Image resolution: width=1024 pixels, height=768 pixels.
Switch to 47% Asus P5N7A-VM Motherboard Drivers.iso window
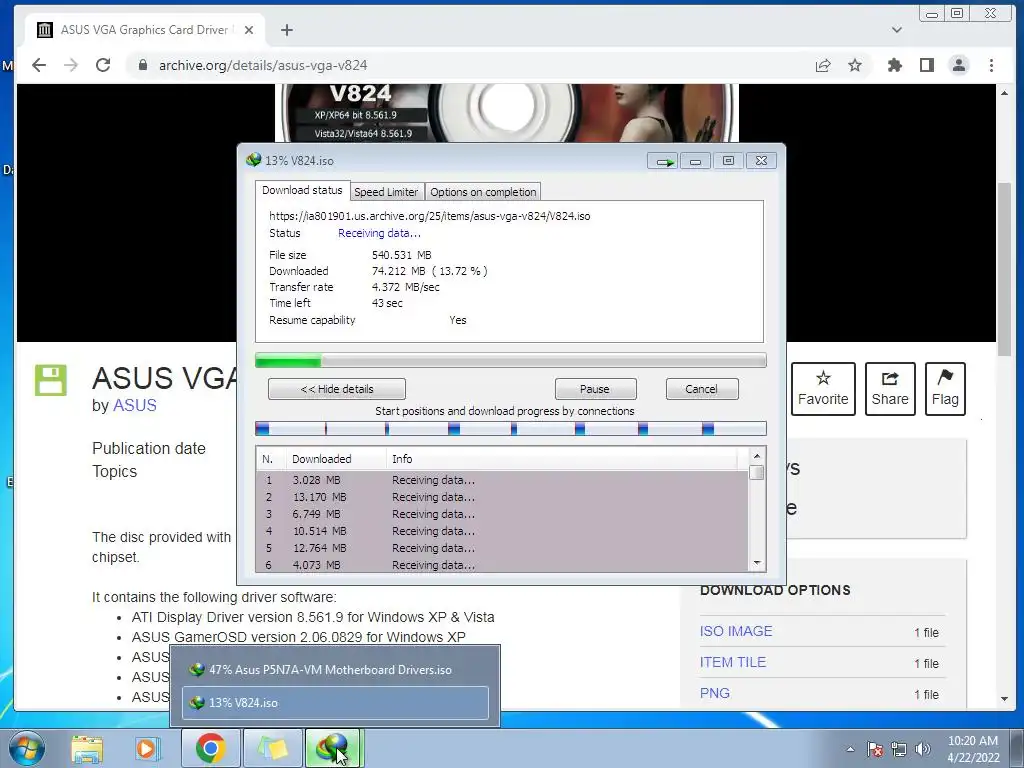(335, 670)
